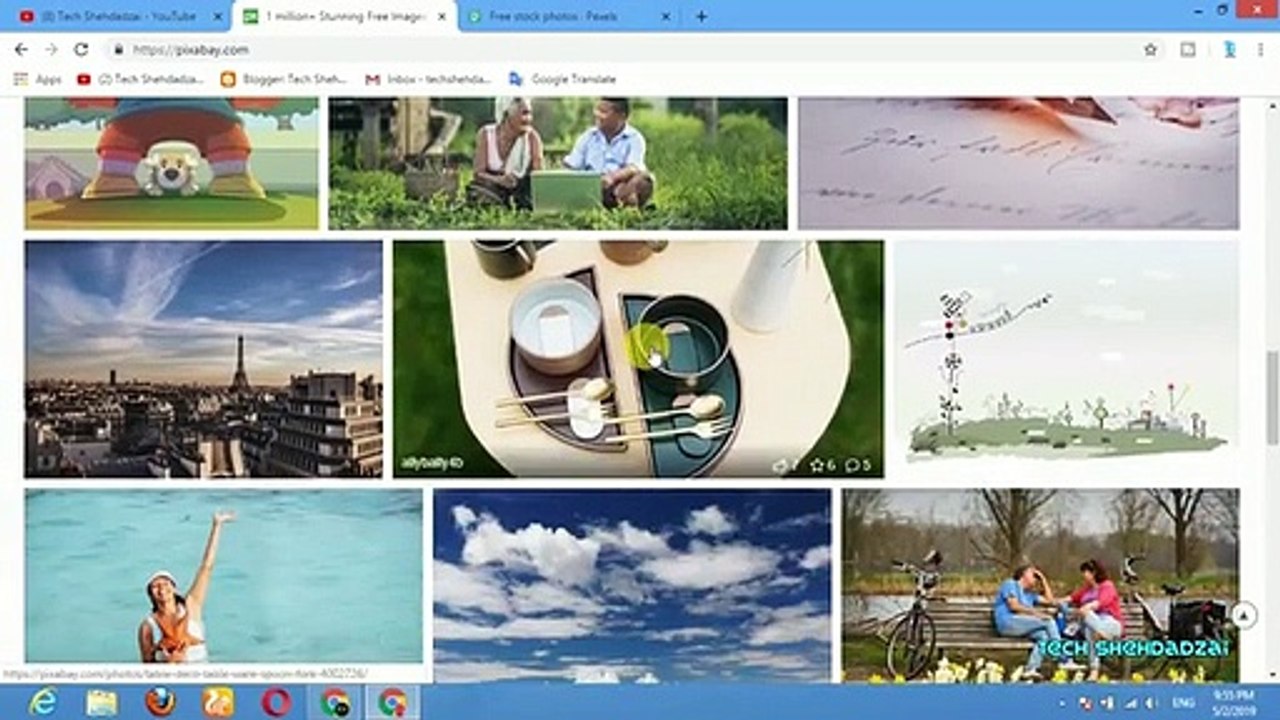Switch to the active Chrome taskbar window
Image resolution: width=1280 pixels, height=720 pixels.
(x=393, y=702)
